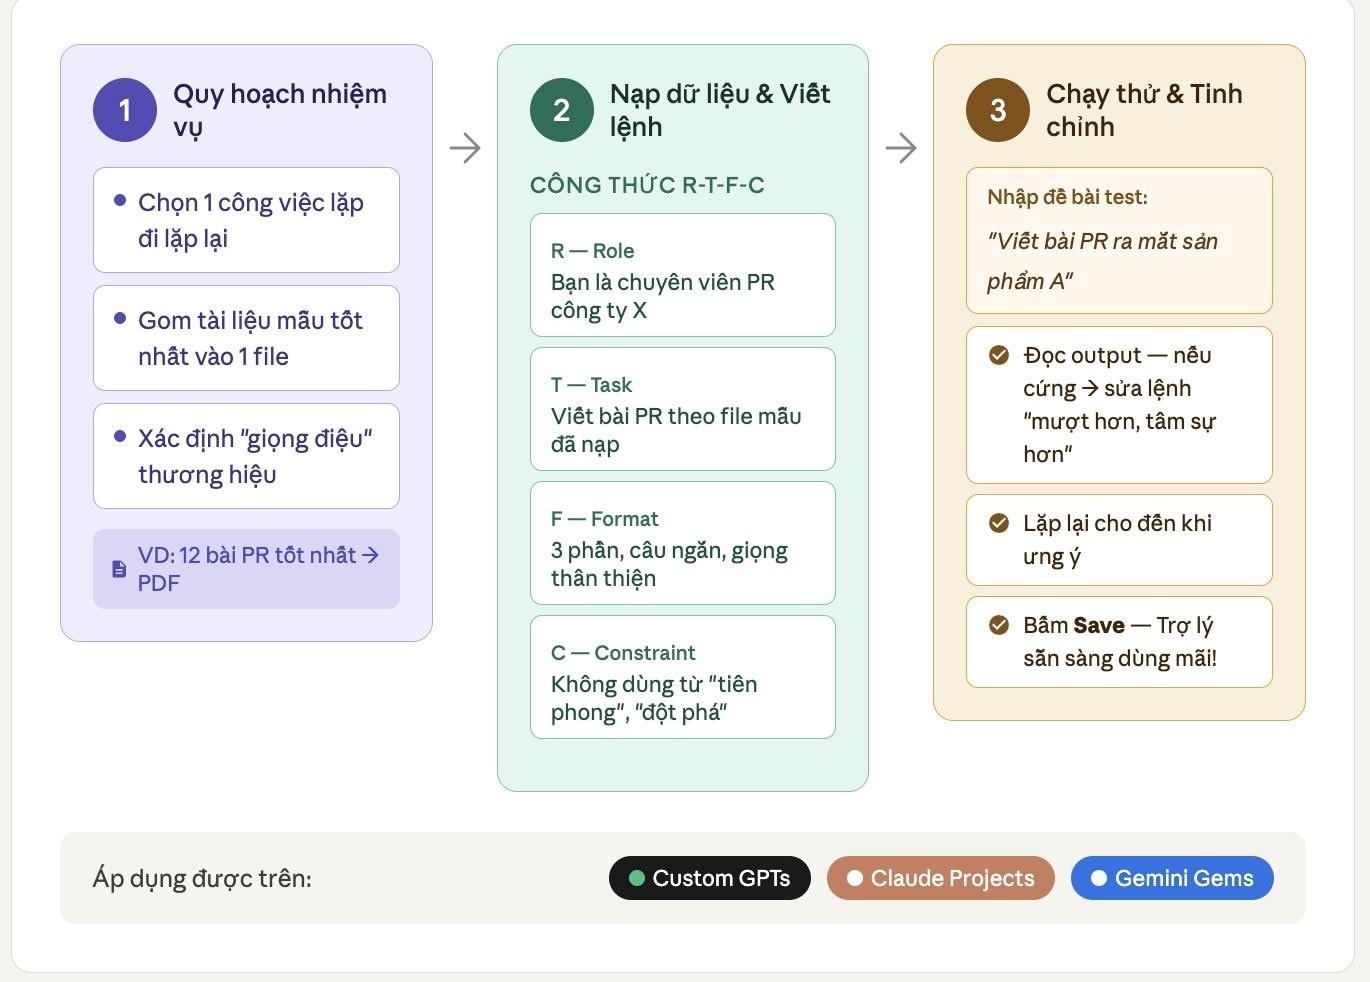
Task: Click the purple step 1 number circle
Action: (125, 110)
